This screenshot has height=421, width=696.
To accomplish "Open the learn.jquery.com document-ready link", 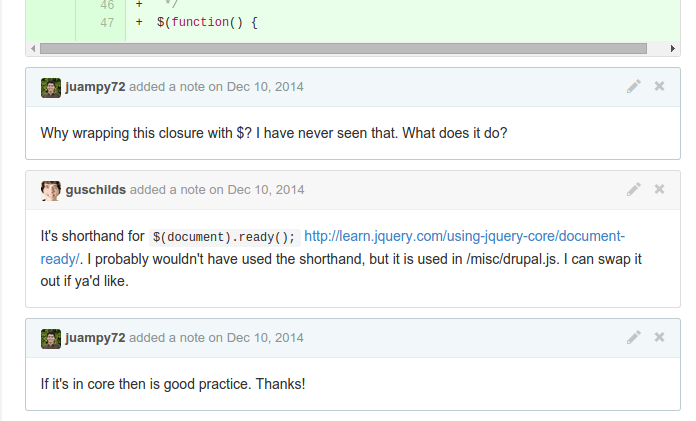I will (x=464, y=236).
